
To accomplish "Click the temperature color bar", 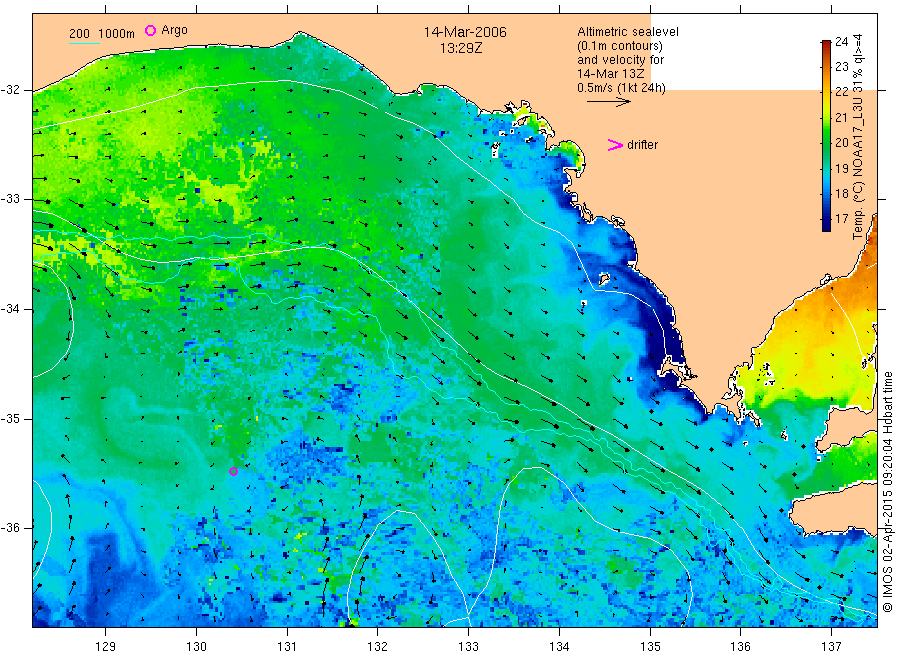I will click(x=826, y=136).
